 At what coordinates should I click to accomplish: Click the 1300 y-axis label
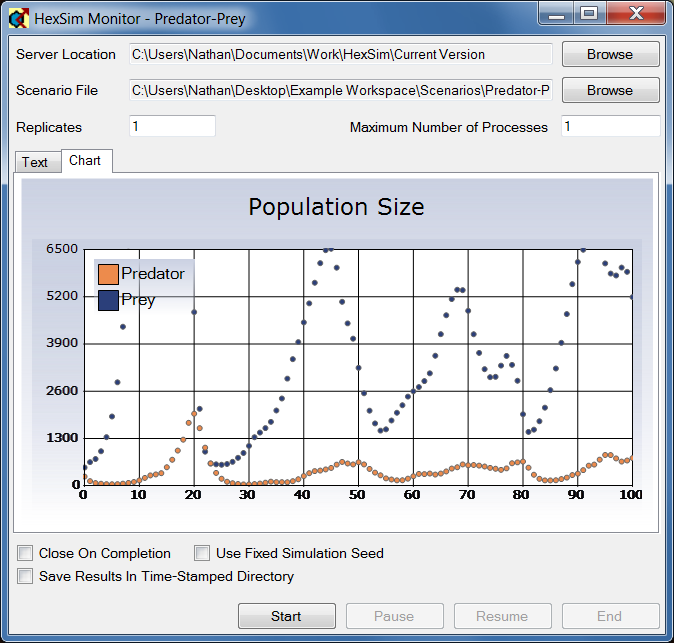[62, 438]
